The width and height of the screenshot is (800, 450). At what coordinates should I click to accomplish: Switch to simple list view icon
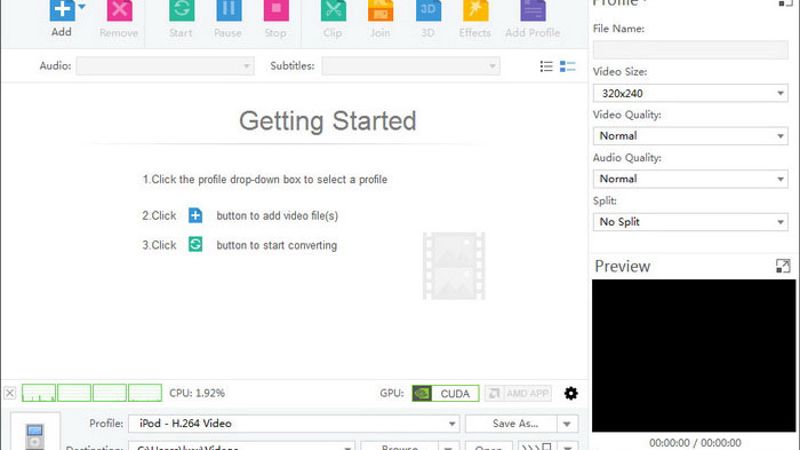pos(546,66)
